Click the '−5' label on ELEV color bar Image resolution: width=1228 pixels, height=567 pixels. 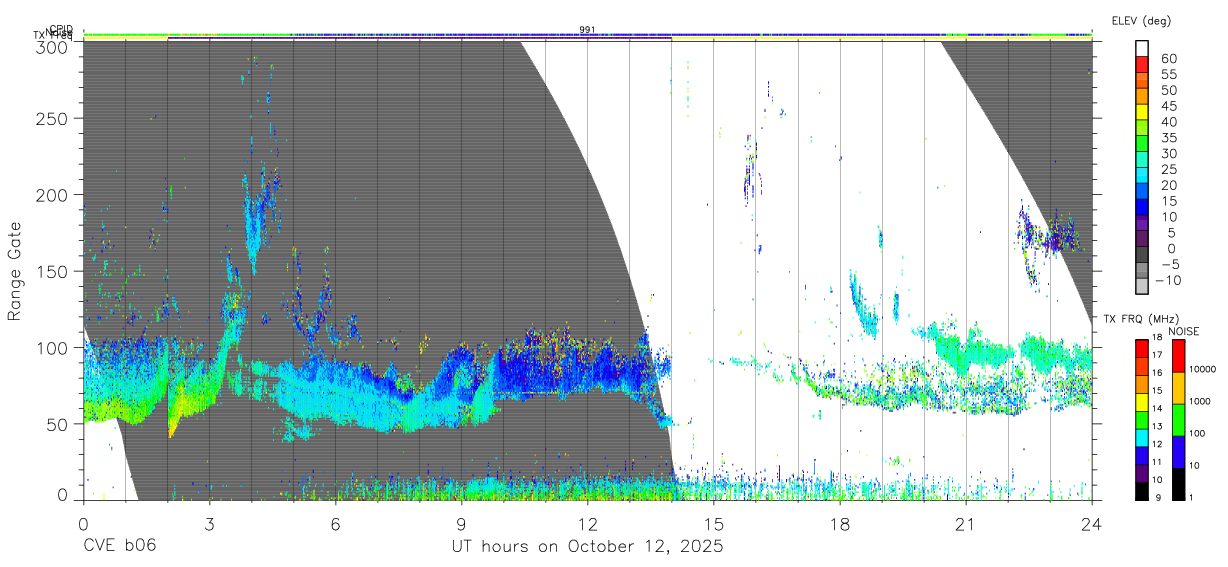click(x=1169, y=264)
